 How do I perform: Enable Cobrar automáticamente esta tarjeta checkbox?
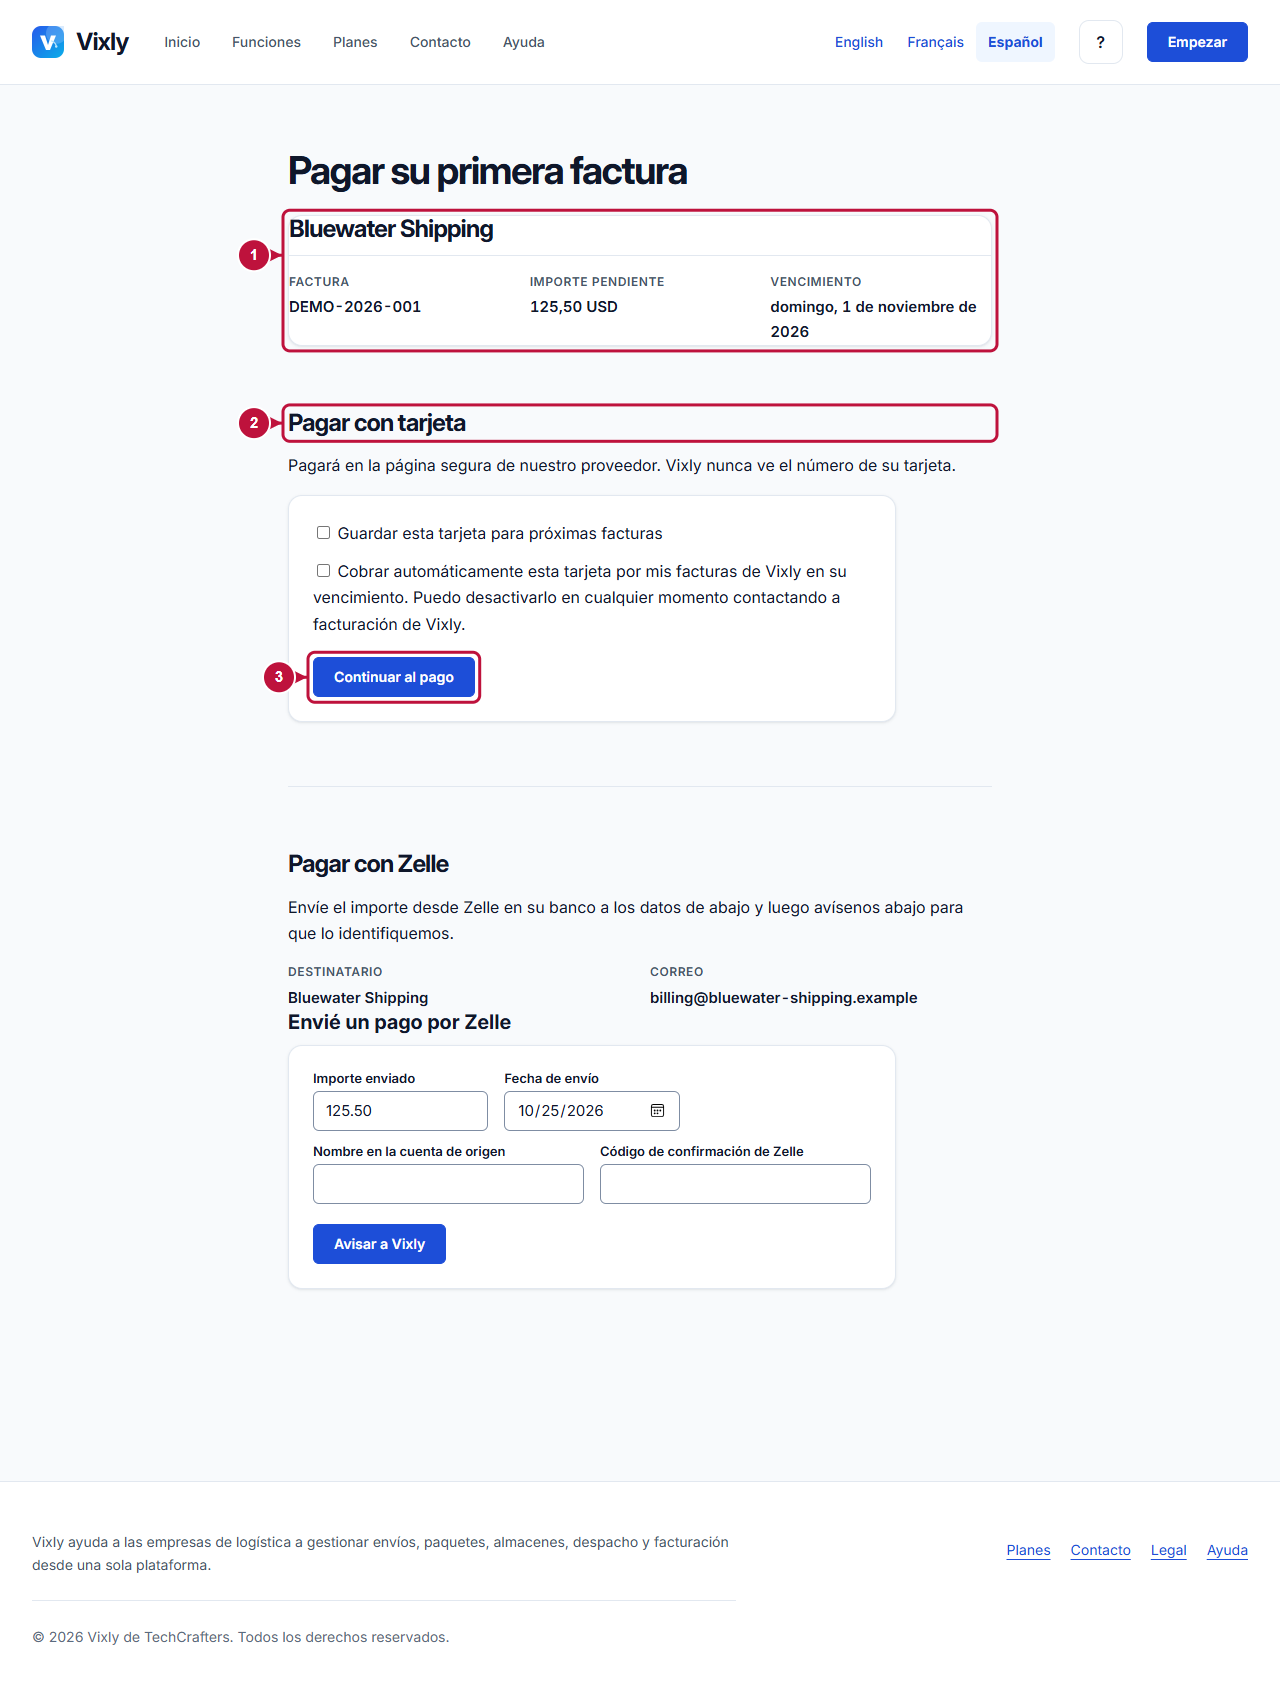[323, 571]
